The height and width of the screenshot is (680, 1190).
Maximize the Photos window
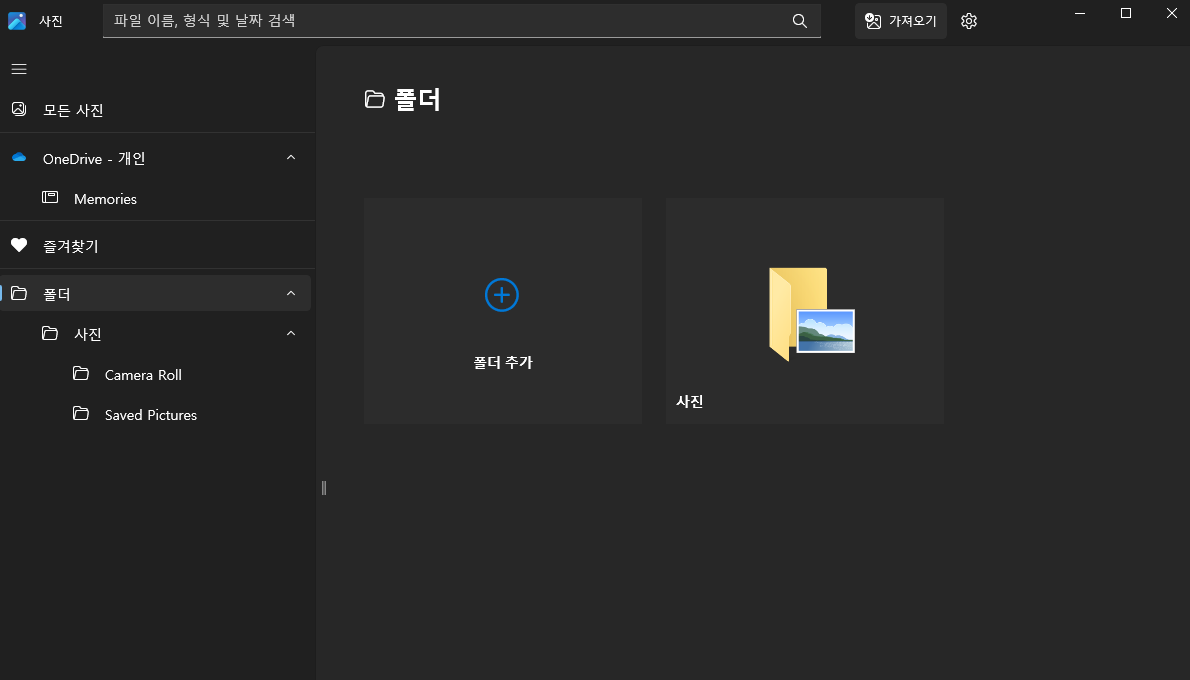[x=1126, y=14]
